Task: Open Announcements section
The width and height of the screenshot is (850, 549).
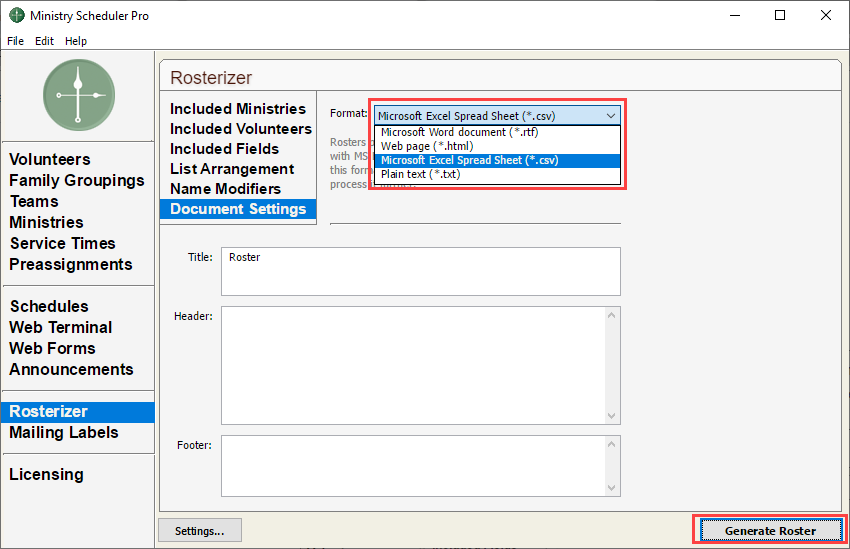Action: 72,370
